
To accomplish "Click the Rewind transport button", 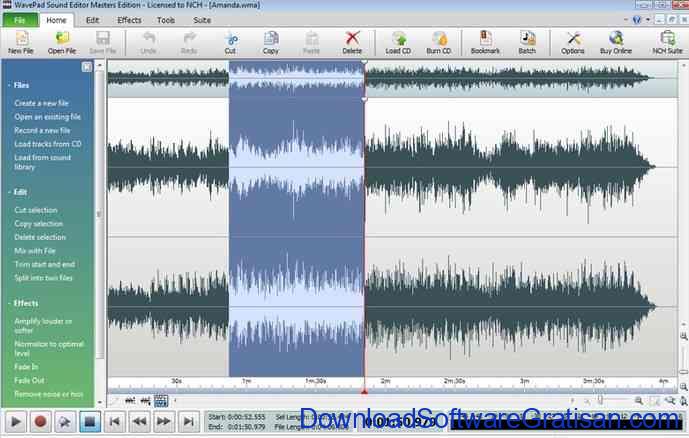I will click(139, 422).
